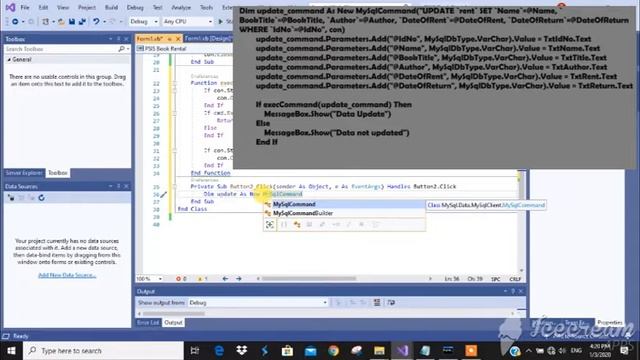Click the Add New Data Source link

[x=67, y=275]
